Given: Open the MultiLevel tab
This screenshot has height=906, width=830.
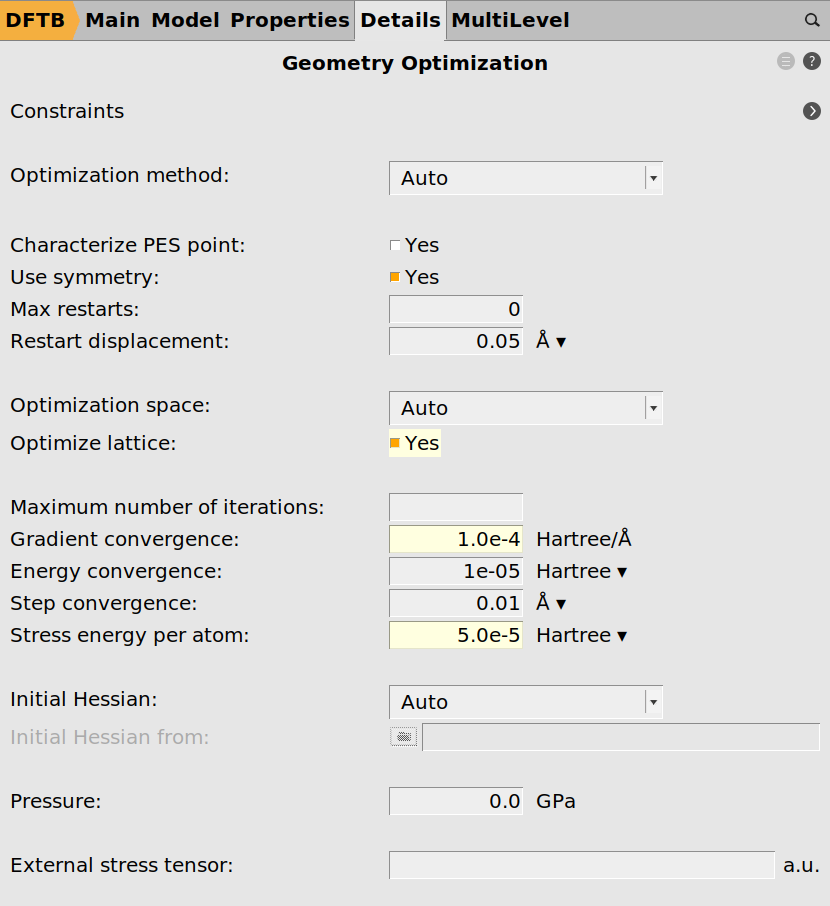Looking at the screenshot, I should (510, 20).
